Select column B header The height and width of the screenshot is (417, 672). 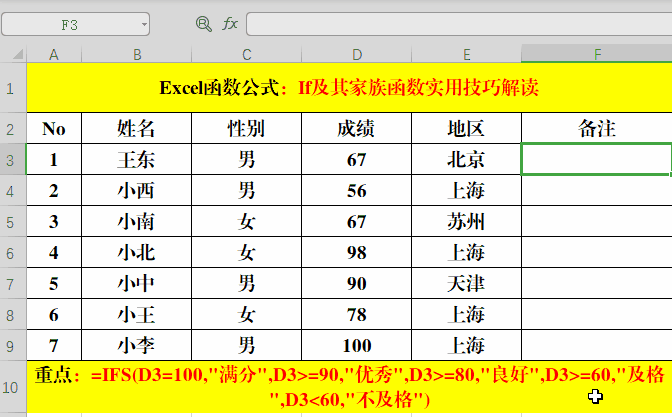[x=136, y=54]
